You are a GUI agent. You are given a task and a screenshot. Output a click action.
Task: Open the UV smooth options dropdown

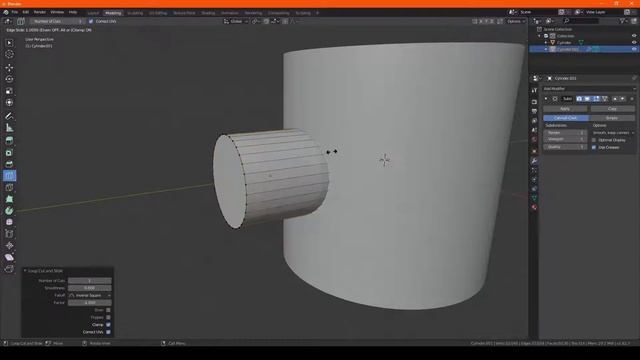coord(613,133)
